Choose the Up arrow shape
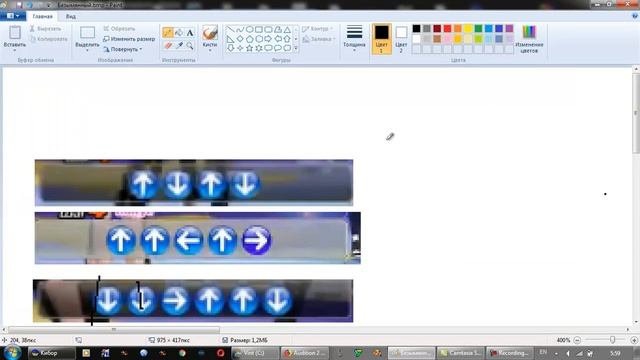640x360 pixels. 287,39
